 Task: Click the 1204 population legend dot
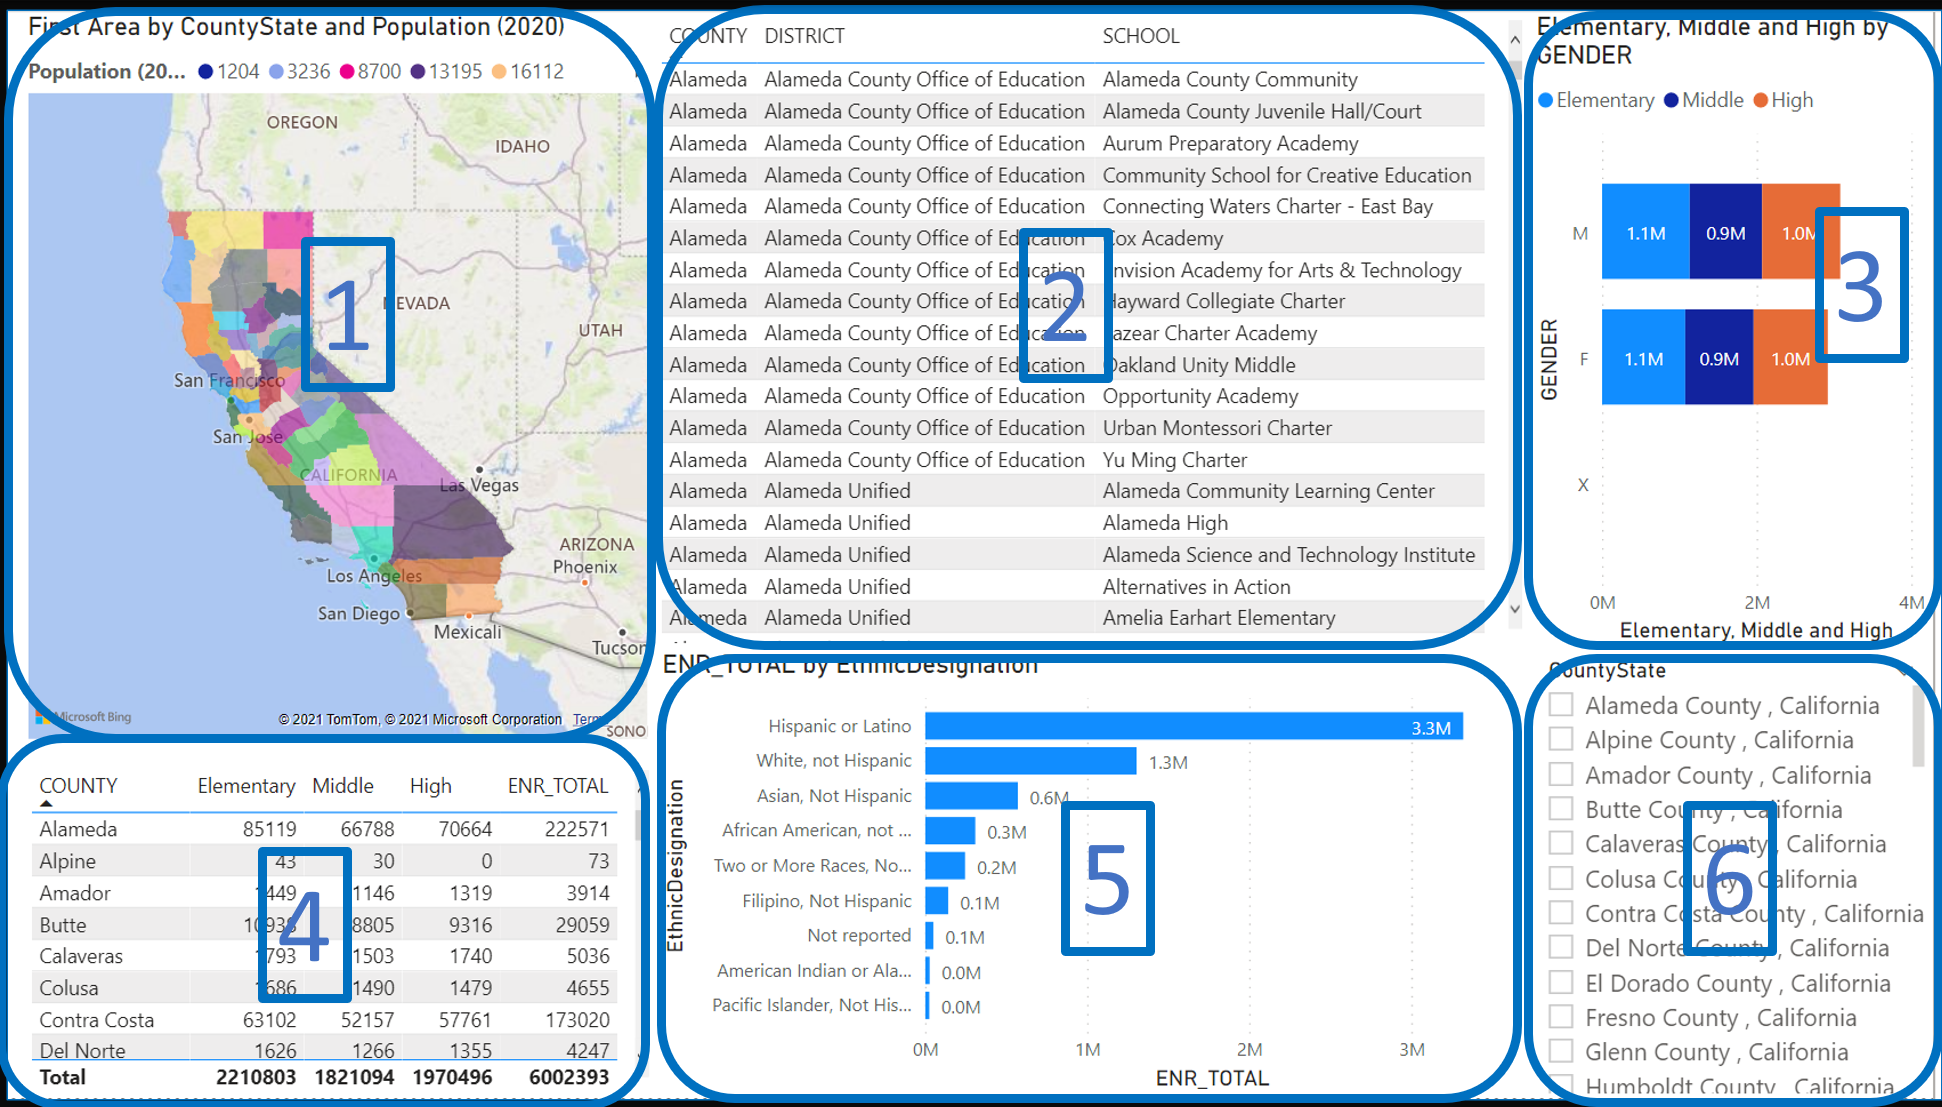[x=206, y=72]
